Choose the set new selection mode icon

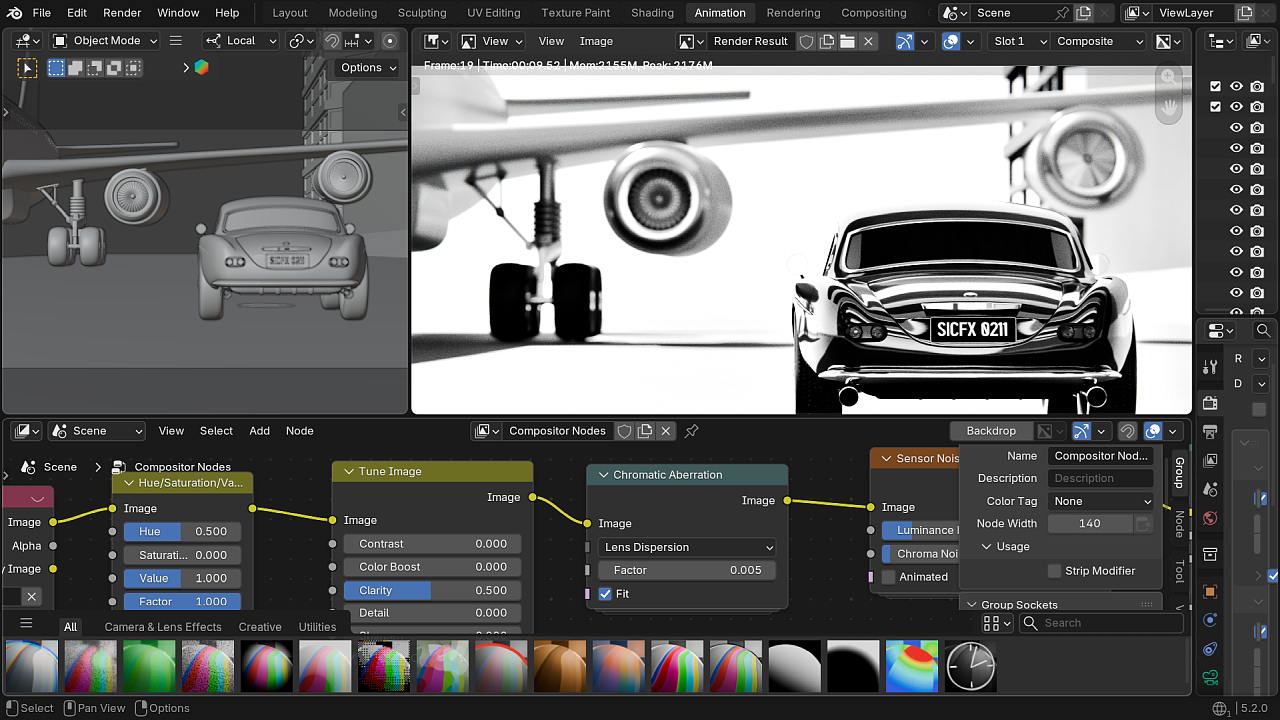[x=56, y=68]
